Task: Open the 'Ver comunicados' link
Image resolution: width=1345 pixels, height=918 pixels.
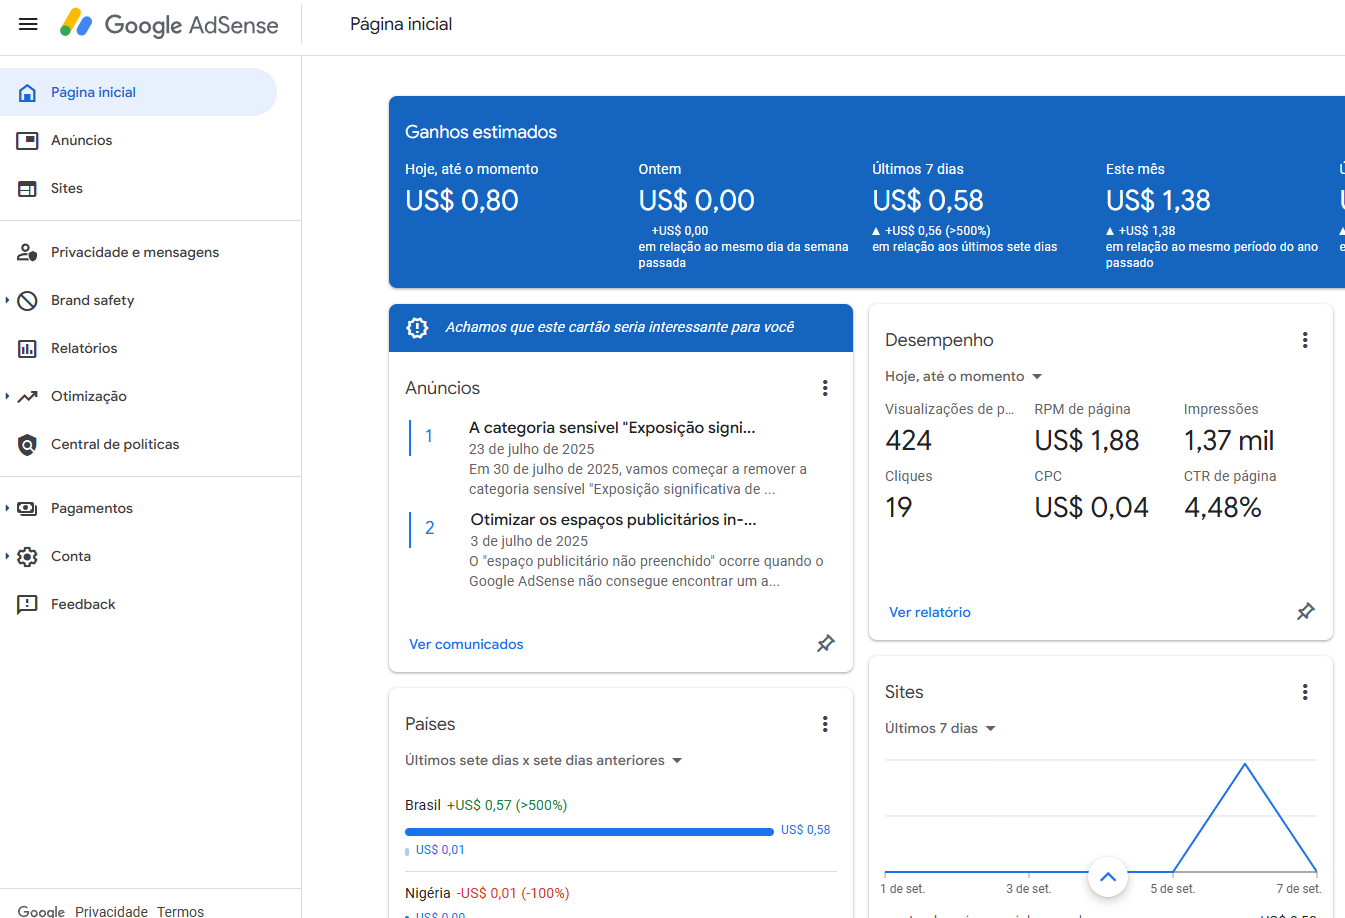Action: click(x=466, y=644)
